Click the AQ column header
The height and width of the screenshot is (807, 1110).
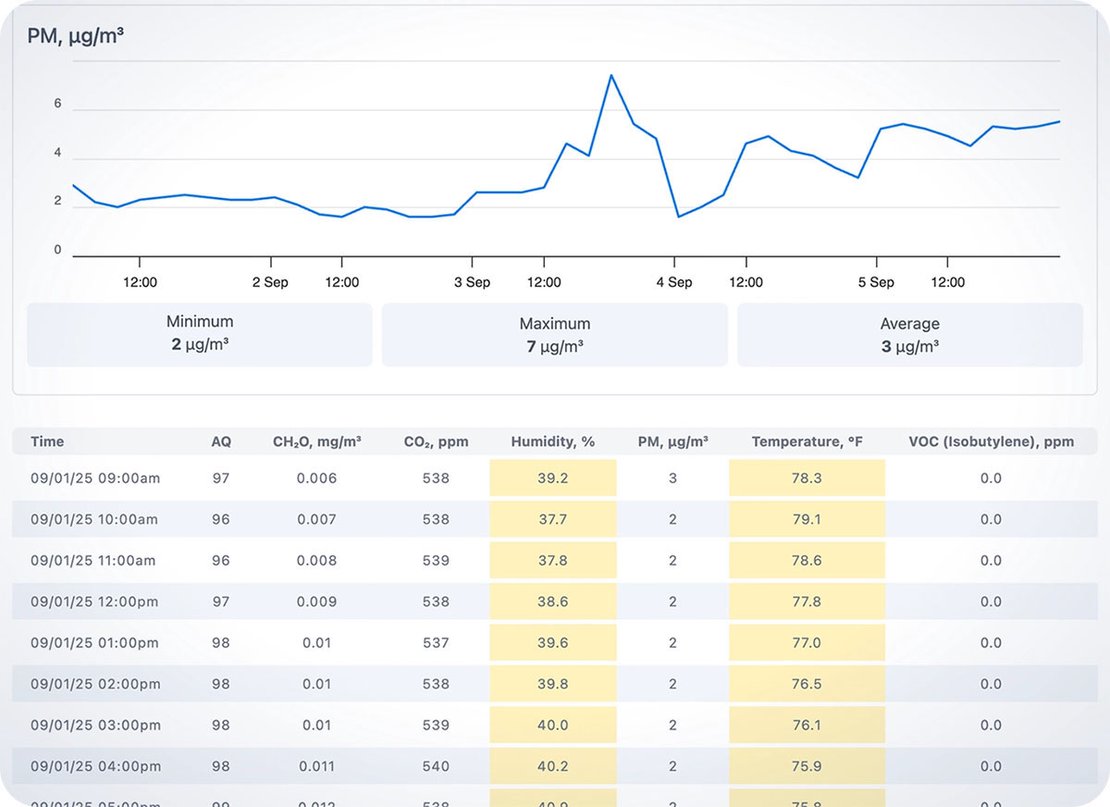[x=221, y=441]
